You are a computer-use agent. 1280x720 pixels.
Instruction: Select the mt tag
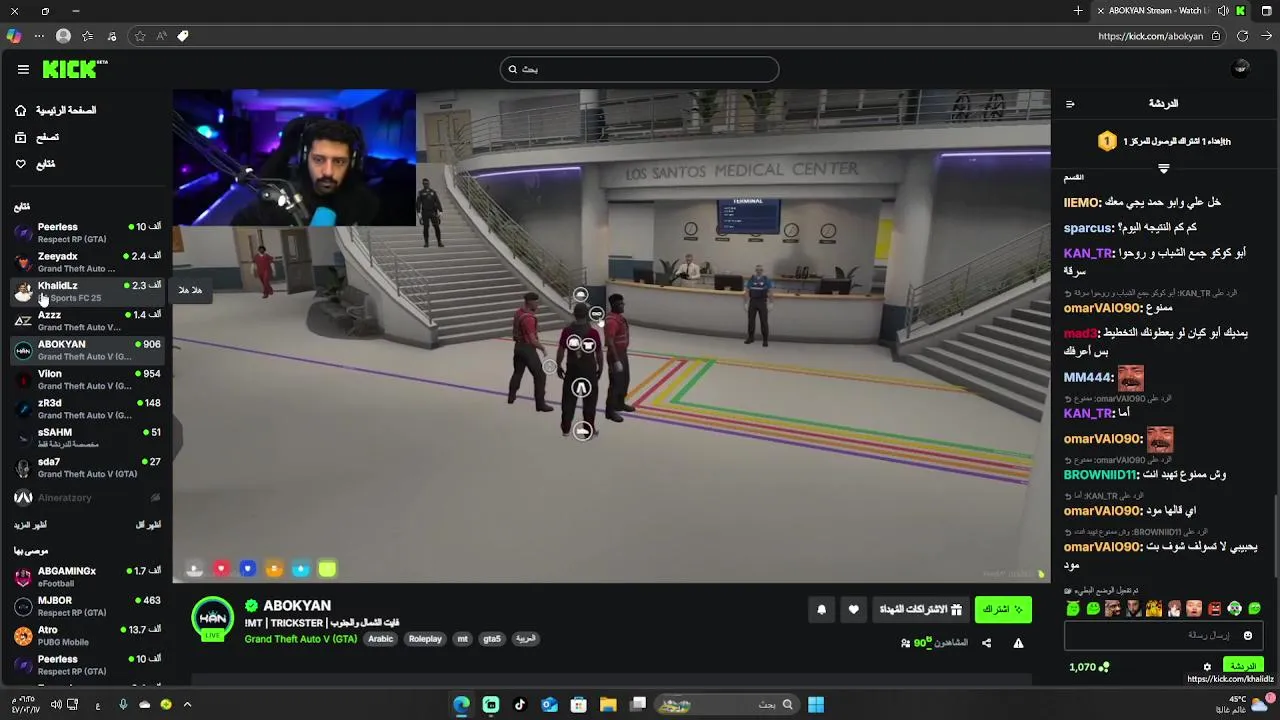(462, 639)
